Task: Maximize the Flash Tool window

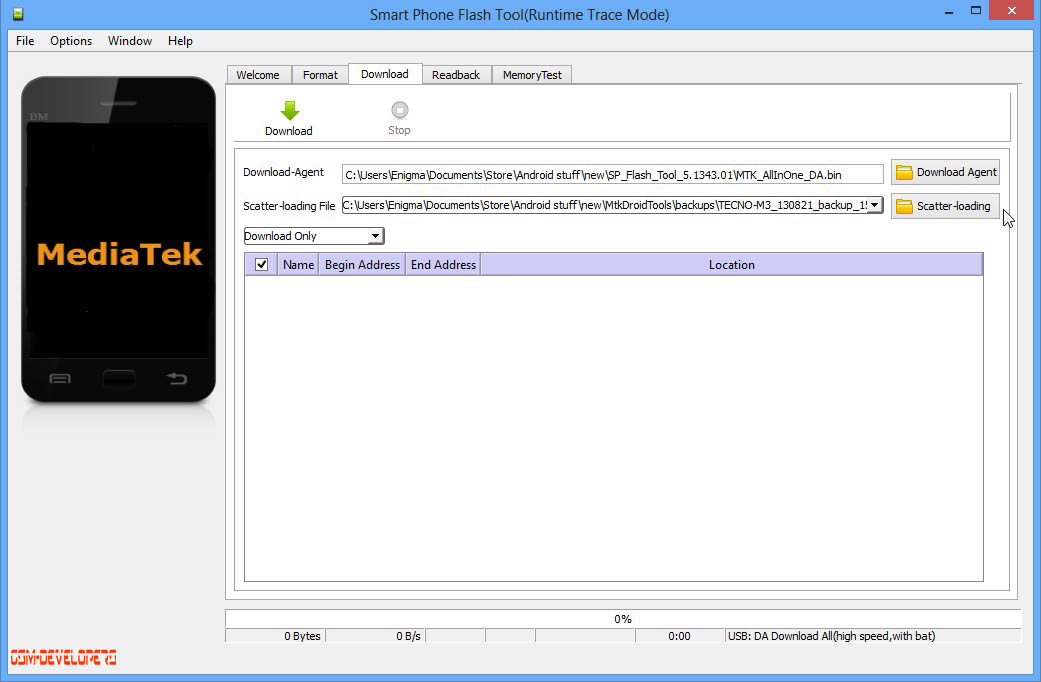Action: pyautogui.click(x=976, y=11)
